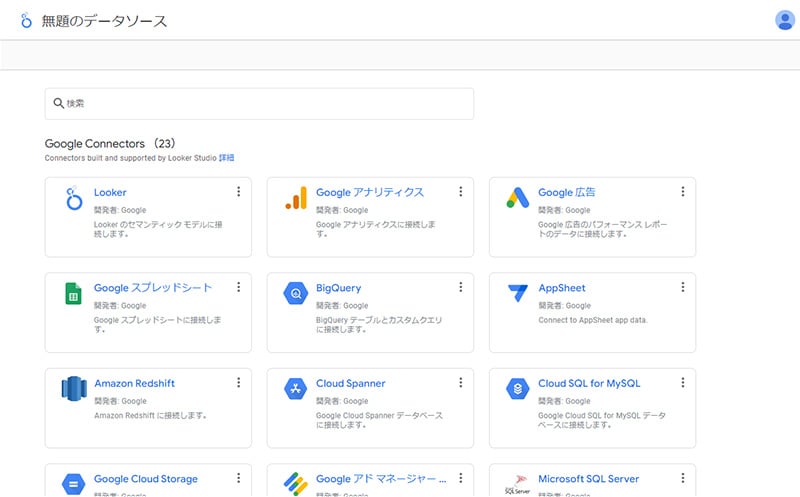The width and height of the screenshot is (800, 497).
Task: Click the Looker connector title
Action: (x=110, y=192)
